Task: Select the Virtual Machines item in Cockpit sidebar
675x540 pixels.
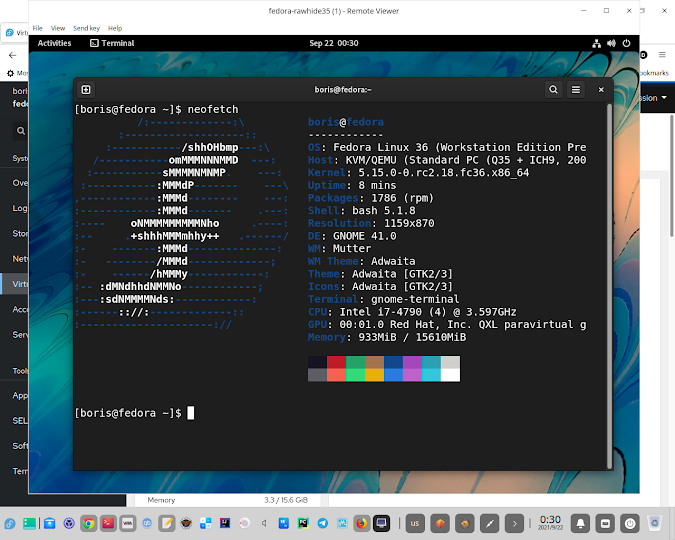Action: tap(15, 284)
